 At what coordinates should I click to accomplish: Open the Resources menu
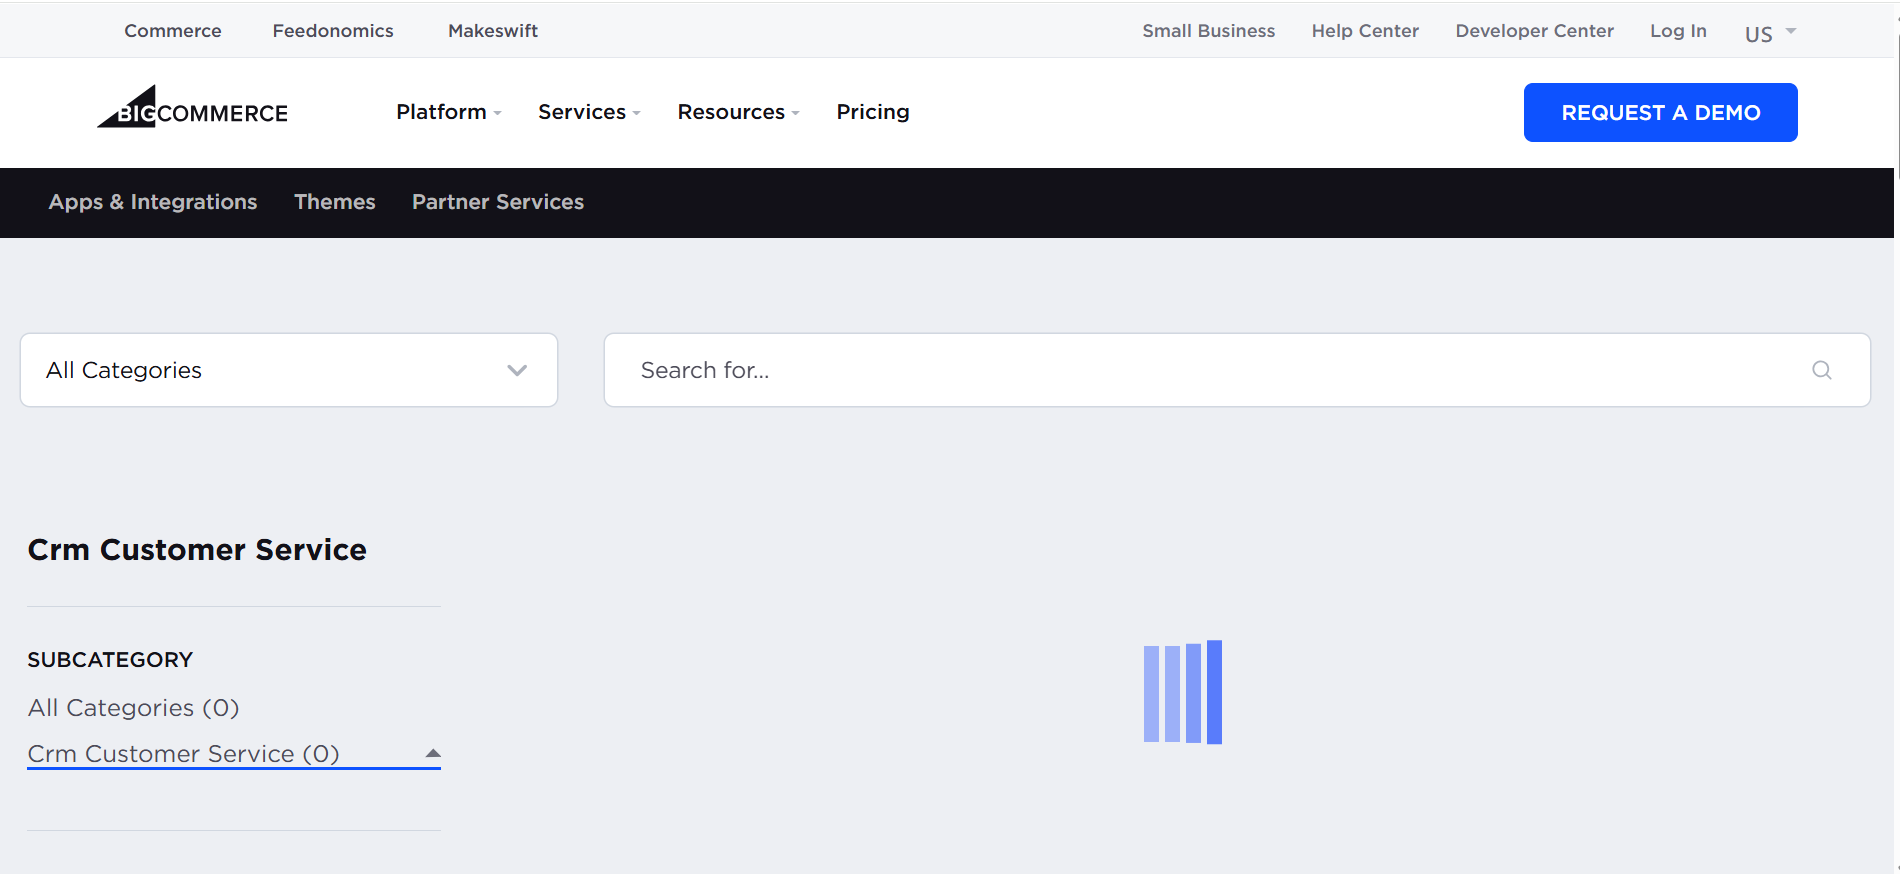click(738, 112)
